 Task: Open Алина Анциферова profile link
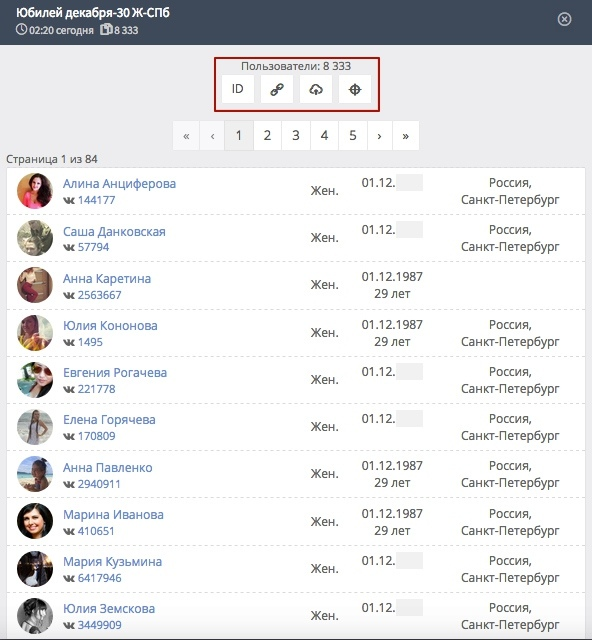coord(119,184)
